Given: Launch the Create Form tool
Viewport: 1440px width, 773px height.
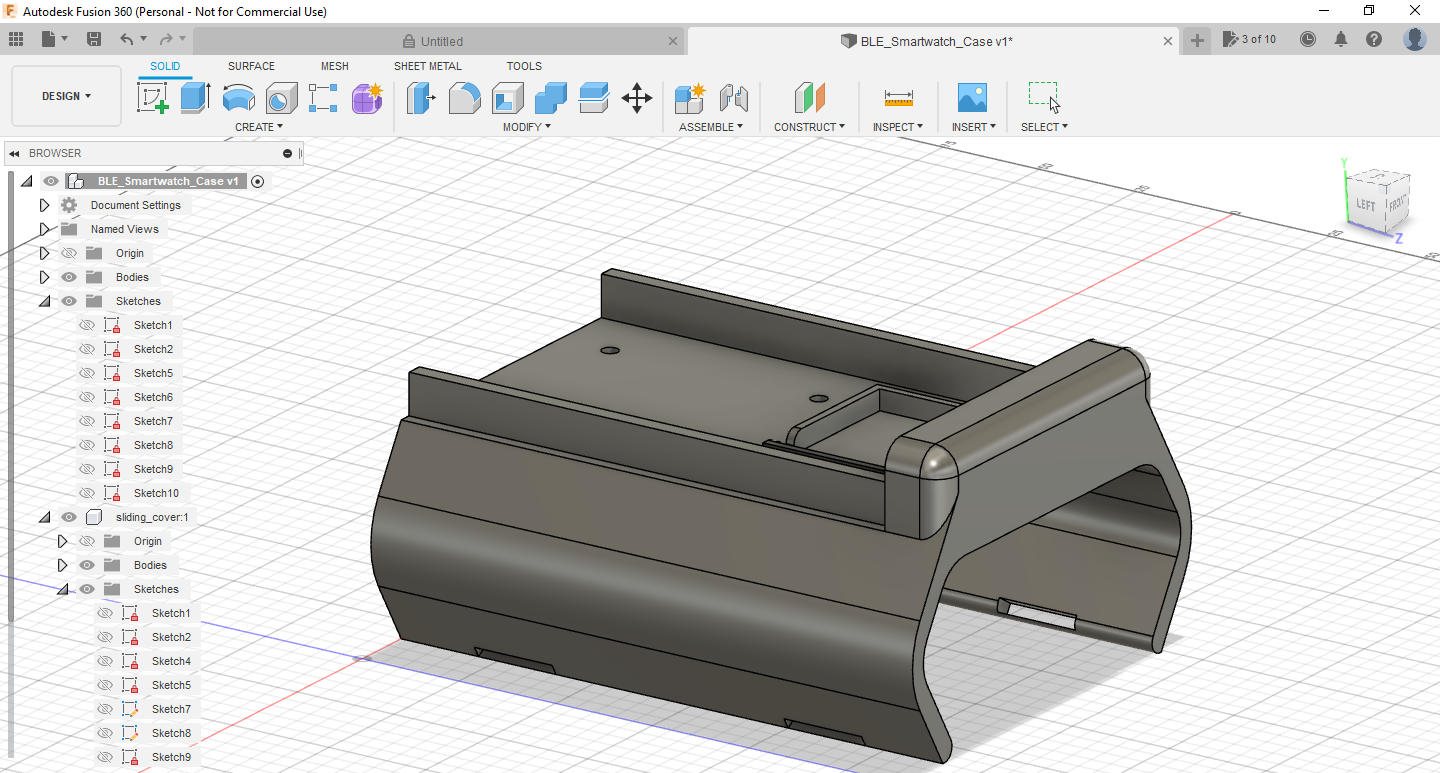Looking at the screenshot, I should pyautogui.click(x=367, y=98).
